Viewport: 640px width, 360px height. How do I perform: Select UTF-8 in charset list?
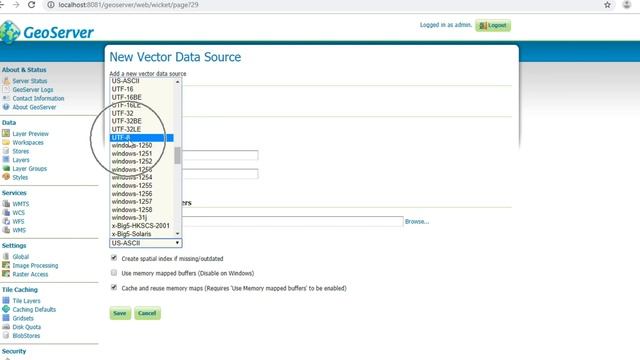coord(142,138)
